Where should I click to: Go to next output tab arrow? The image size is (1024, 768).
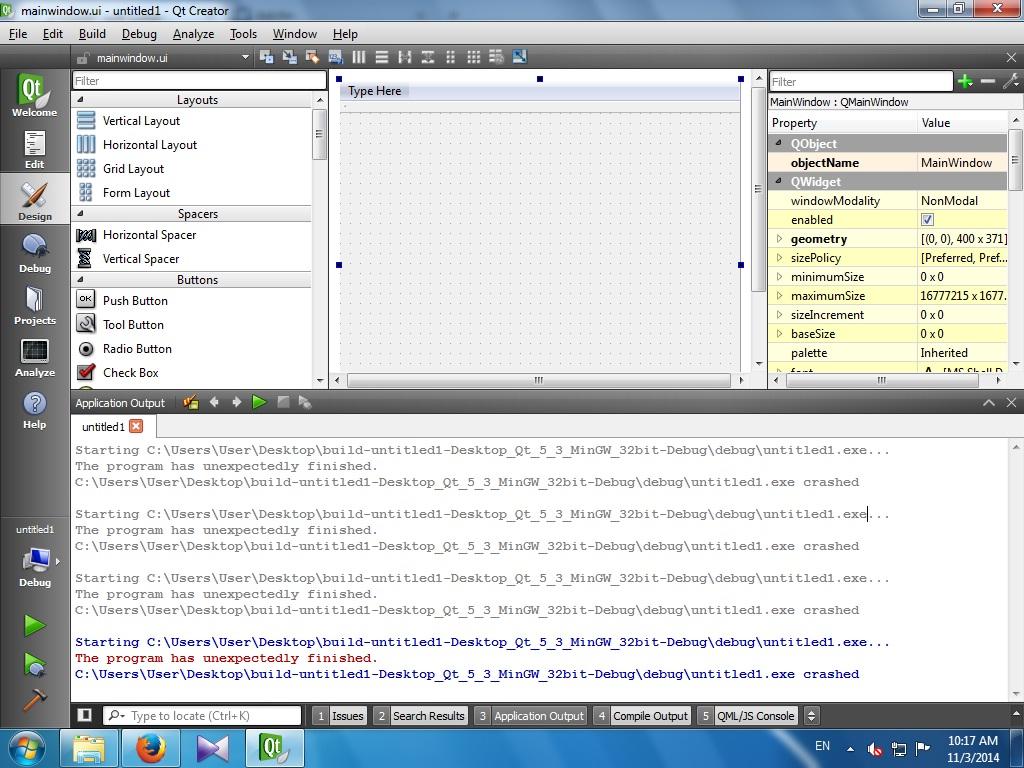236,402
